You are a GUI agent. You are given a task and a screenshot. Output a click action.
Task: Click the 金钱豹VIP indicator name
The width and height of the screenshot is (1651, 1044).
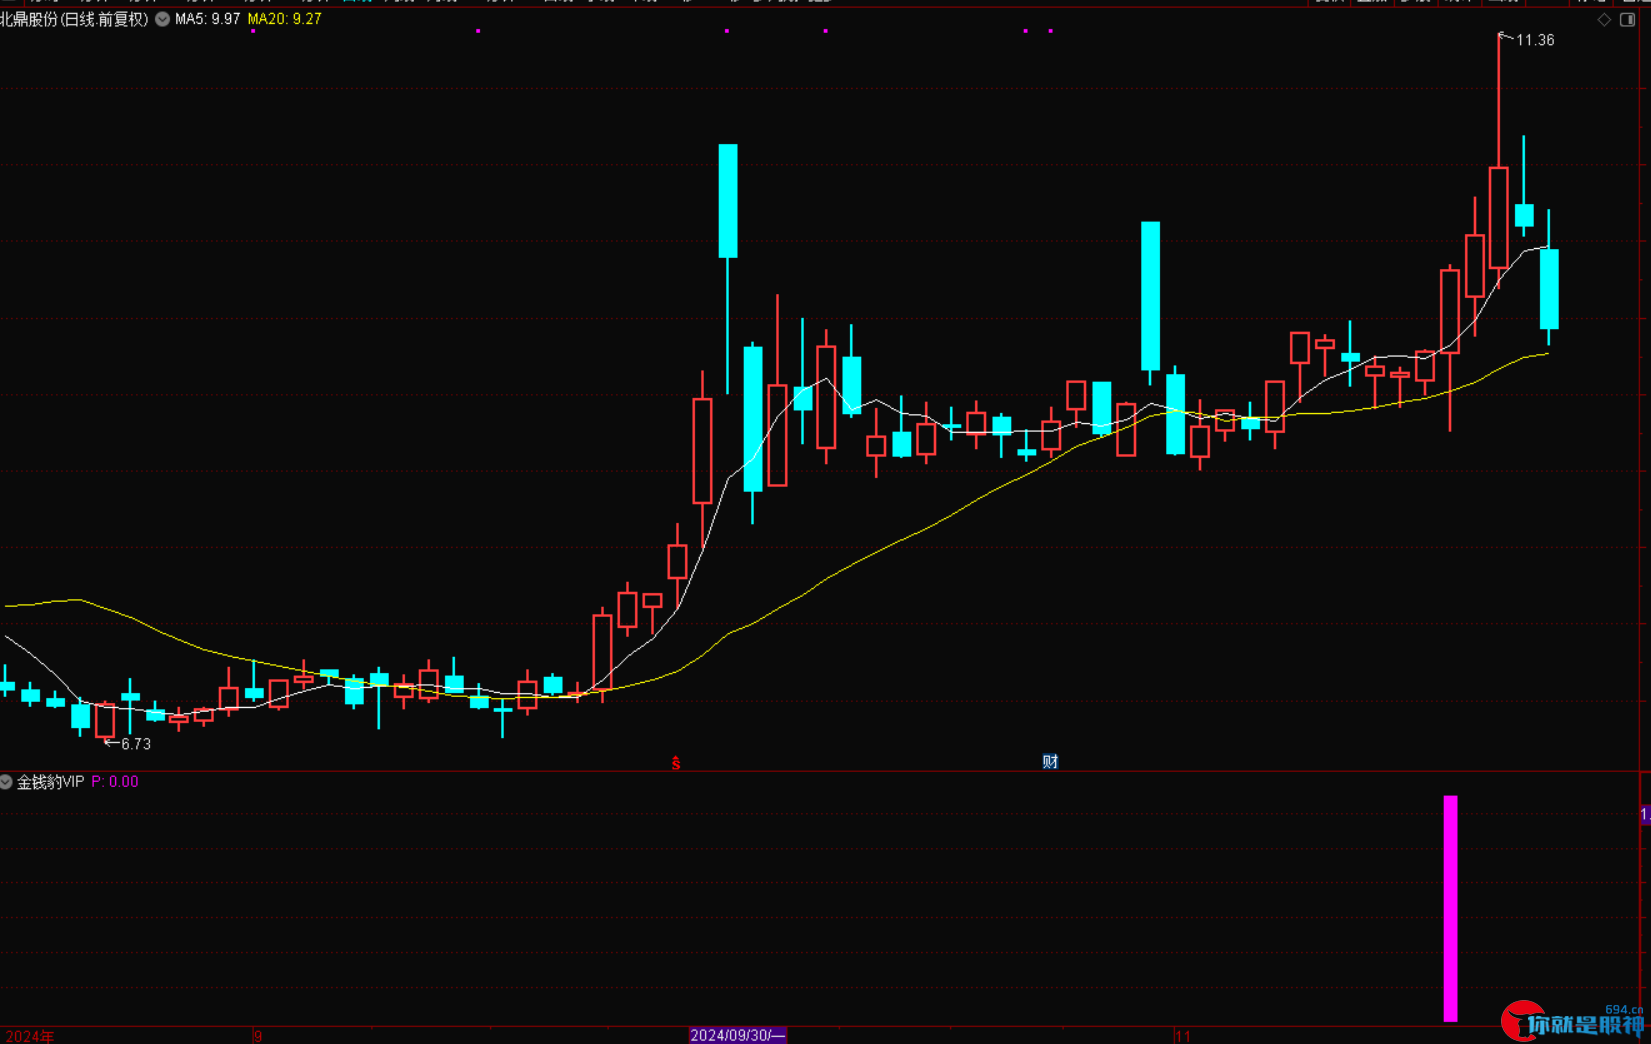(x=50, y=782)
